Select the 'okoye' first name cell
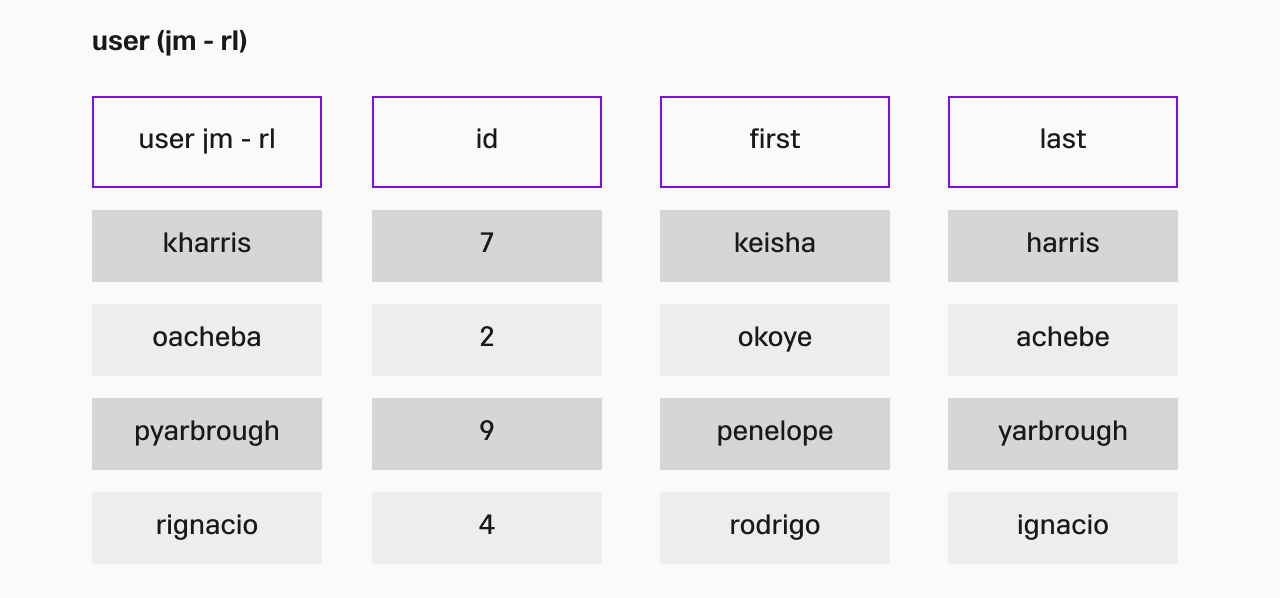 (775, 340)
